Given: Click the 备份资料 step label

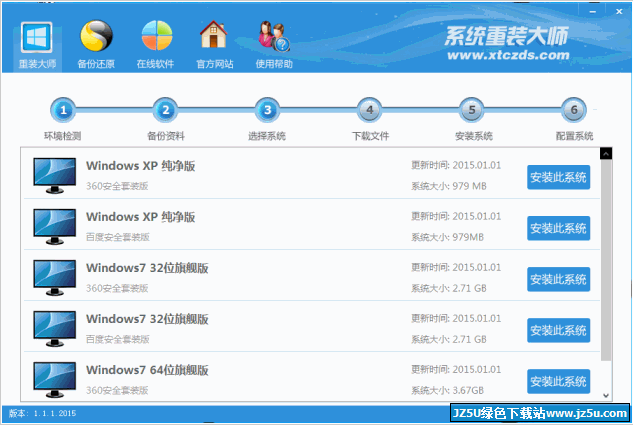Looking at the screenshot, I should (x=166, y=136).
